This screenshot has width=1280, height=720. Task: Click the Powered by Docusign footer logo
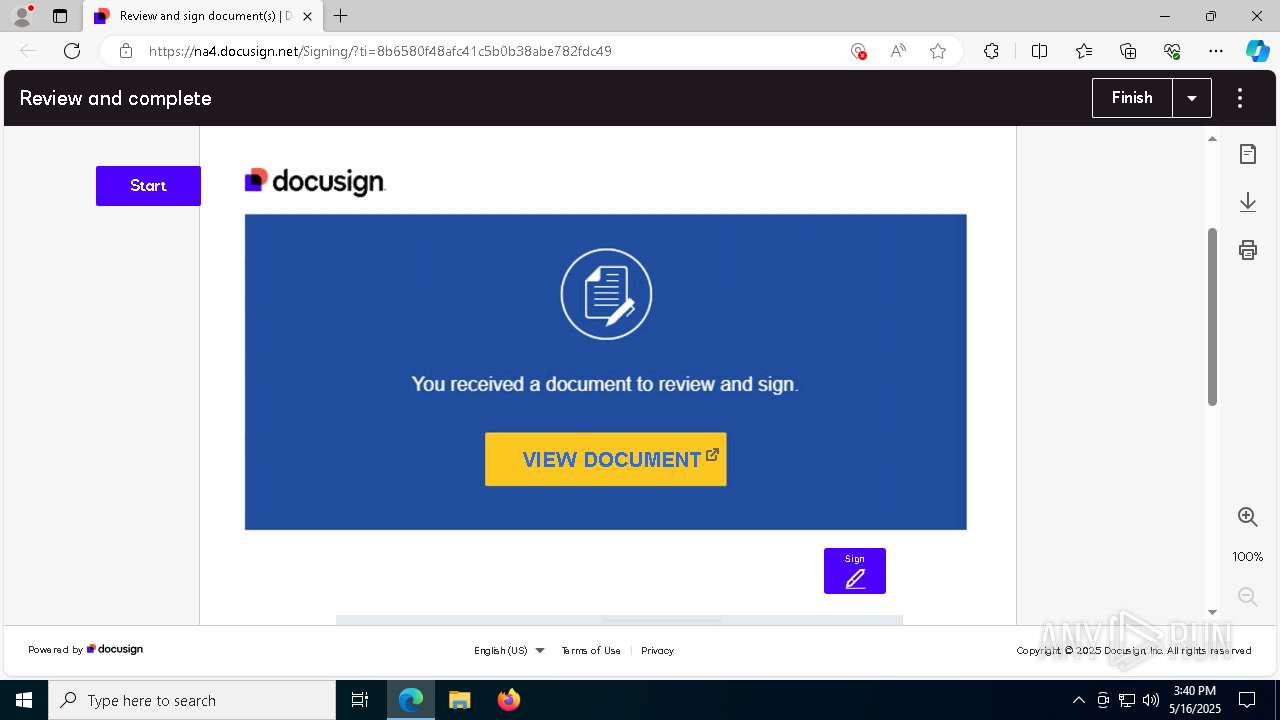[x=115, y=649]
